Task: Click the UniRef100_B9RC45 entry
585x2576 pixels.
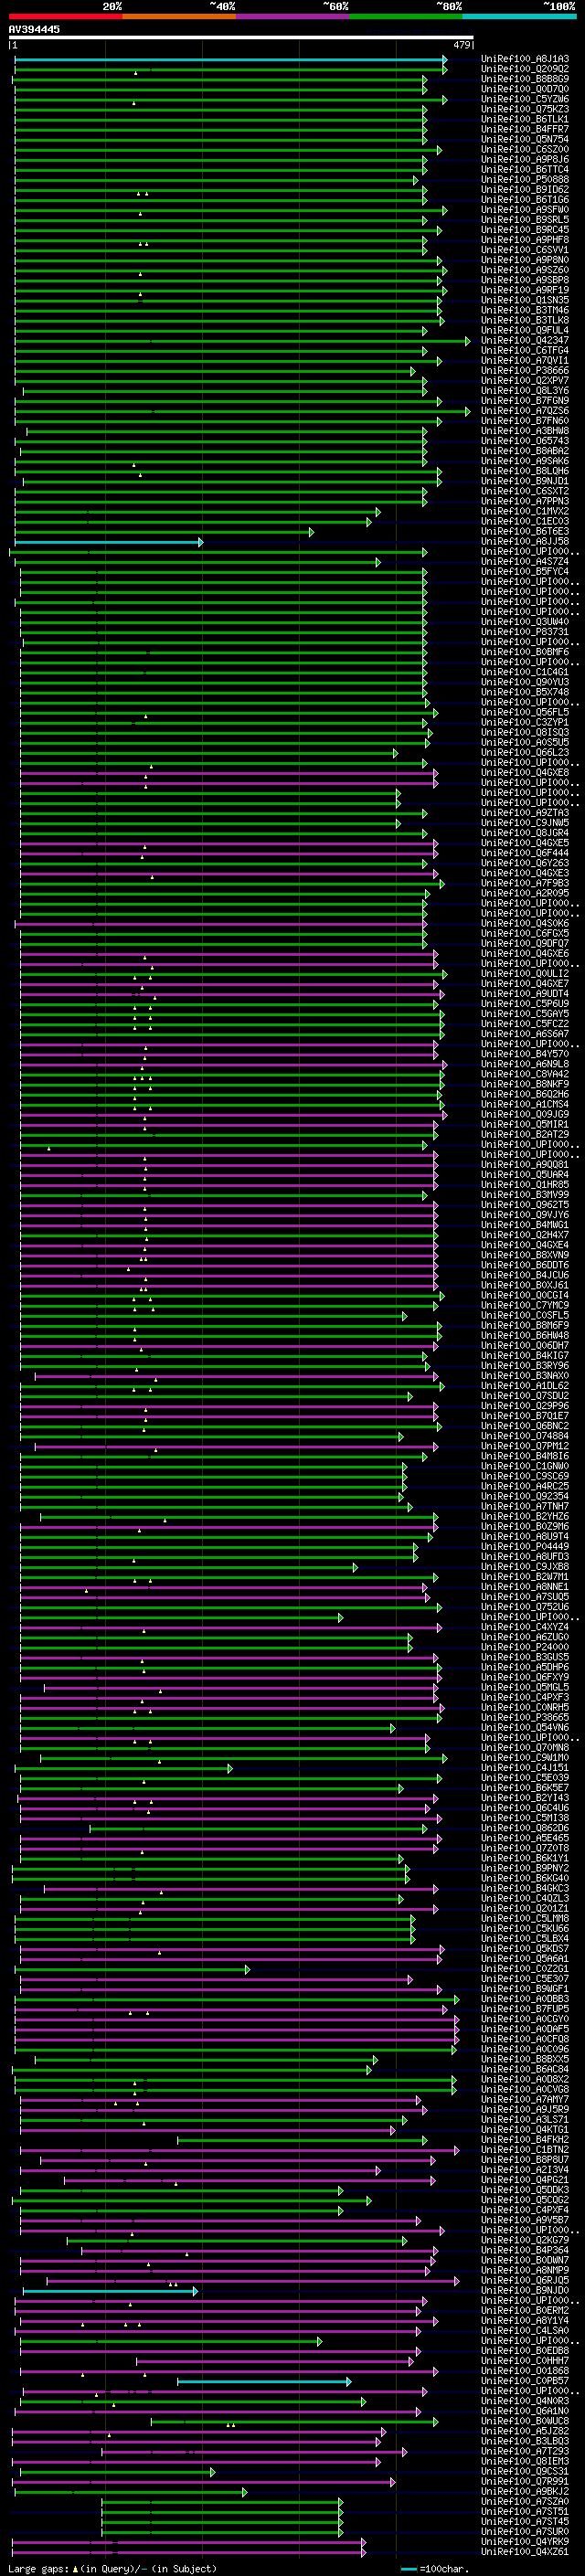Action: coord(525,230)
